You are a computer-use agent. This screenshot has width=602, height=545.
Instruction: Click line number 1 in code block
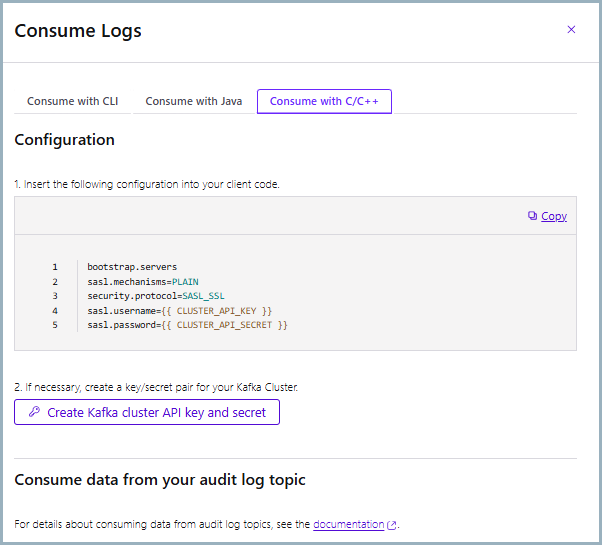(55, 267)
